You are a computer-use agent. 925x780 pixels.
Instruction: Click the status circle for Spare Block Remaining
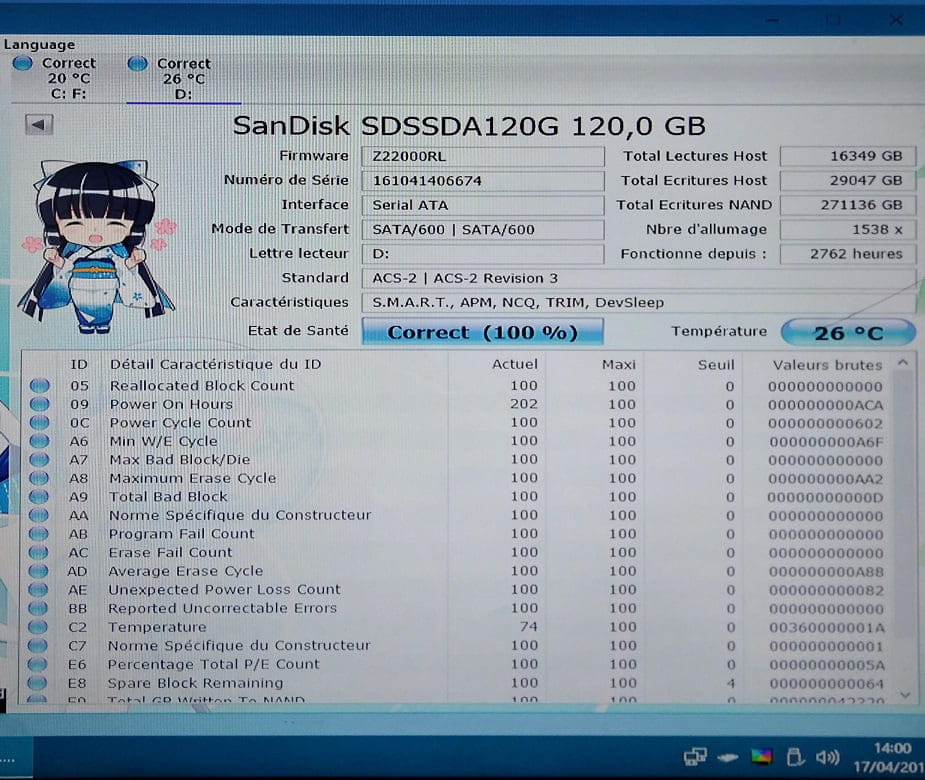(x=39, y=683)
